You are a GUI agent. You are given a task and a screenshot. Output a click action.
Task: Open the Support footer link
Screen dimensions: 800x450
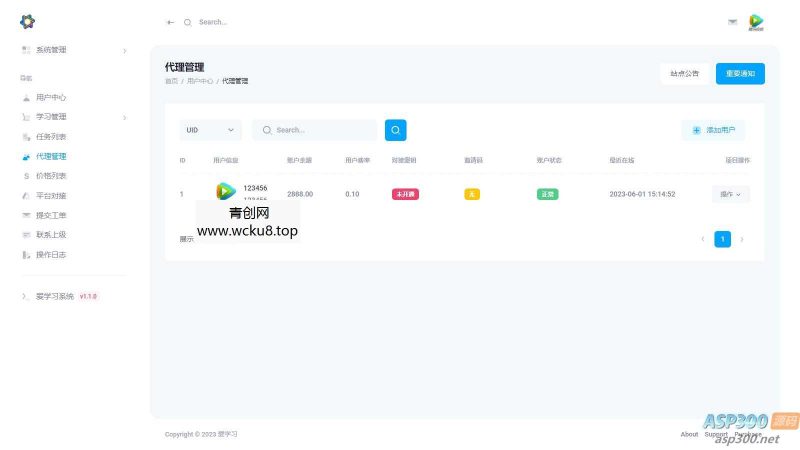pos(716,434)
